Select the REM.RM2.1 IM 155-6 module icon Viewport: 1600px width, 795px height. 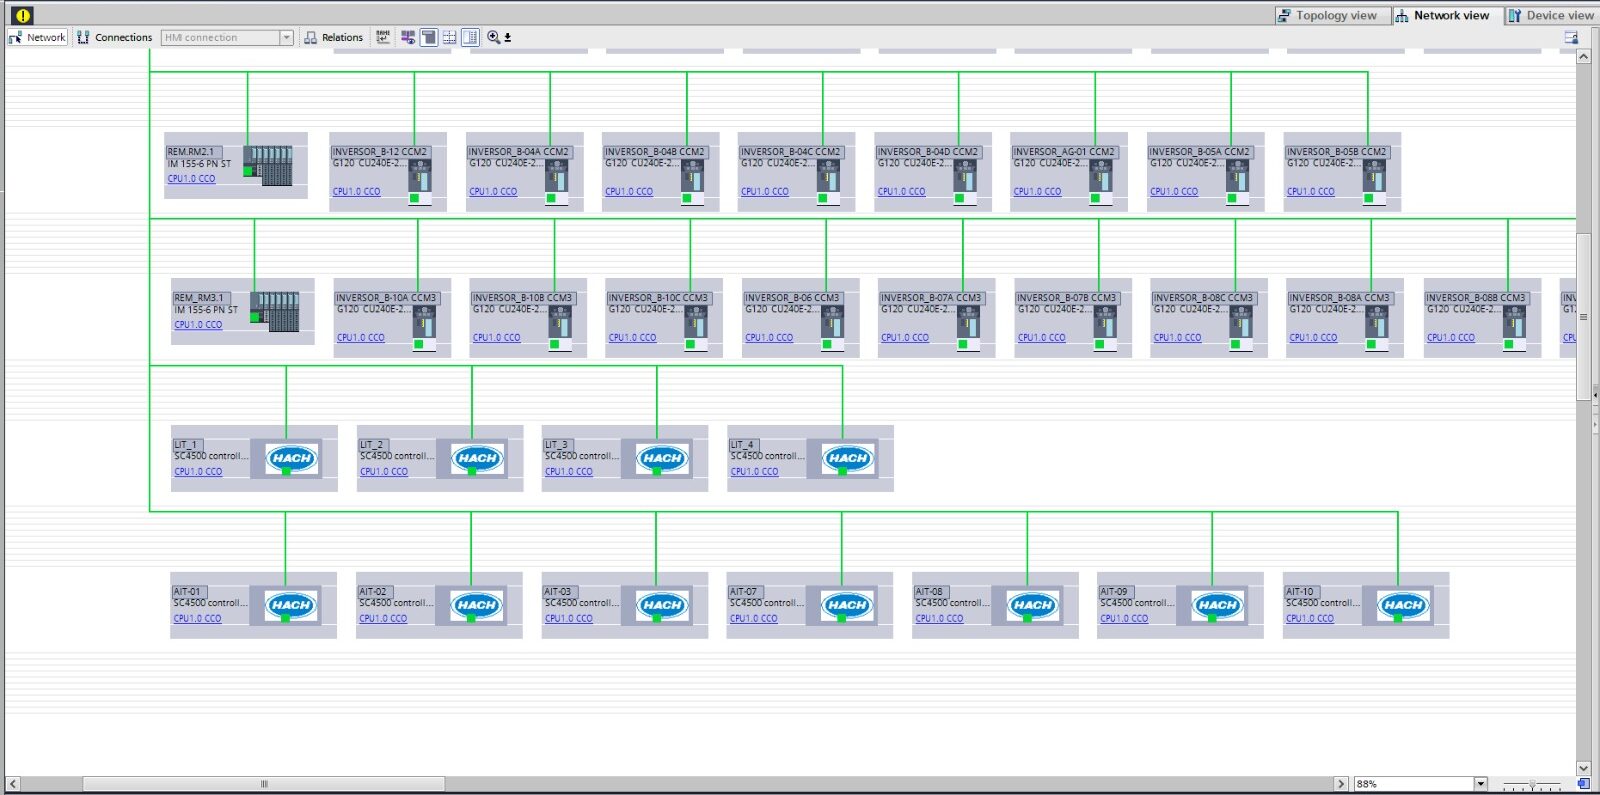(268, 165)
